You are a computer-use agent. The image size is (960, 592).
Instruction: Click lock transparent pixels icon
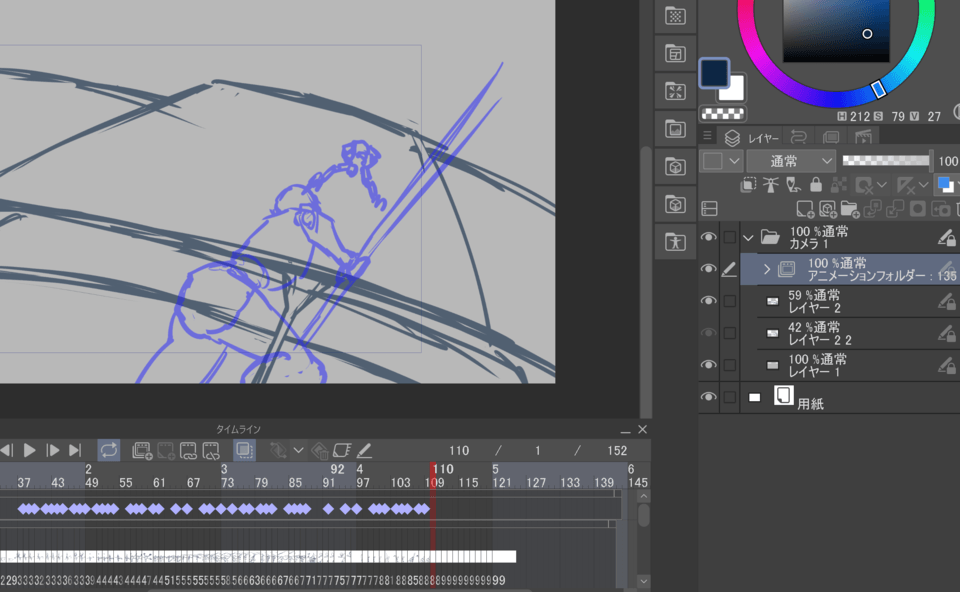839,185
